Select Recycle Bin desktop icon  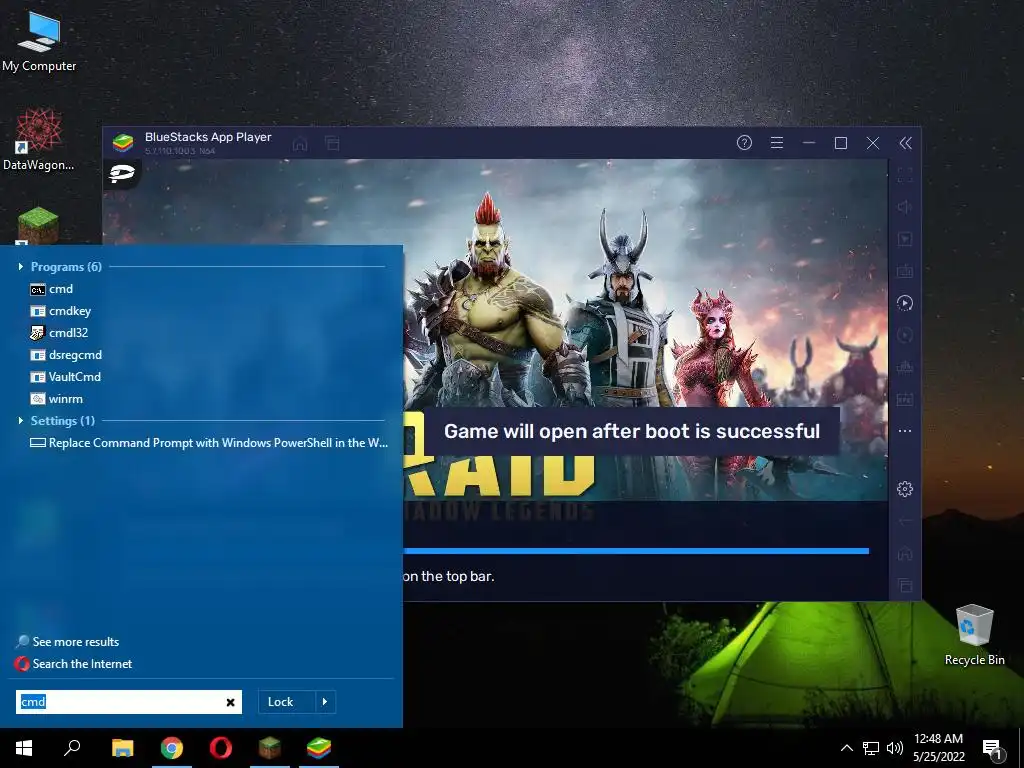[x=974, y=635]
